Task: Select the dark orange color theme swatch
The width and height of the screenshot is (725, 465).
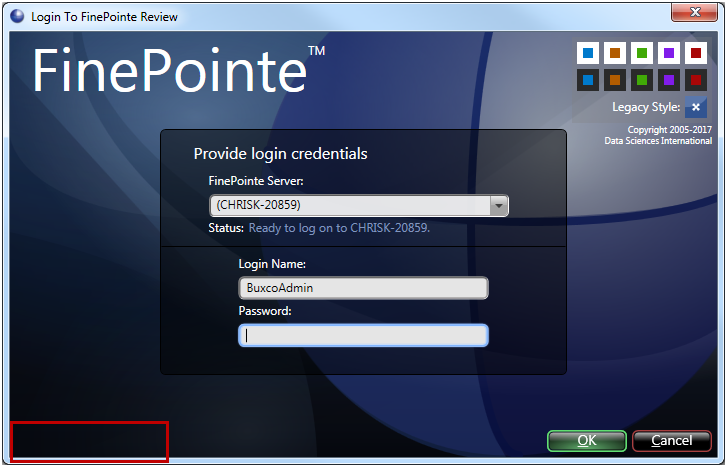Action: tap(615, 80)
